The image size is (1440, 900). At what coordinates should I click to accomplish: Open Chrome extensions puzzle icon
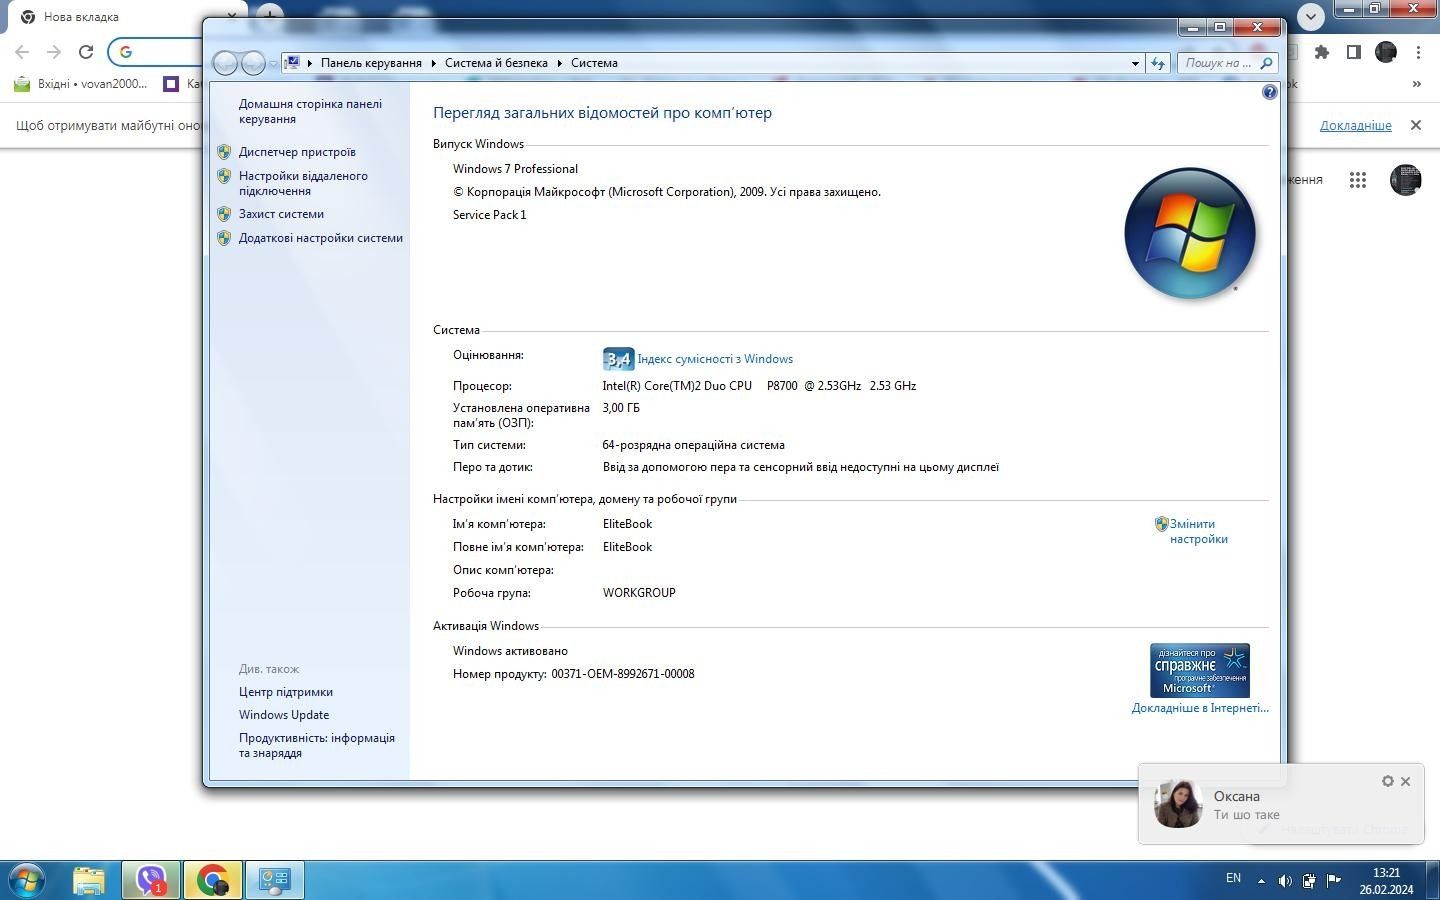pos(1322,52)
